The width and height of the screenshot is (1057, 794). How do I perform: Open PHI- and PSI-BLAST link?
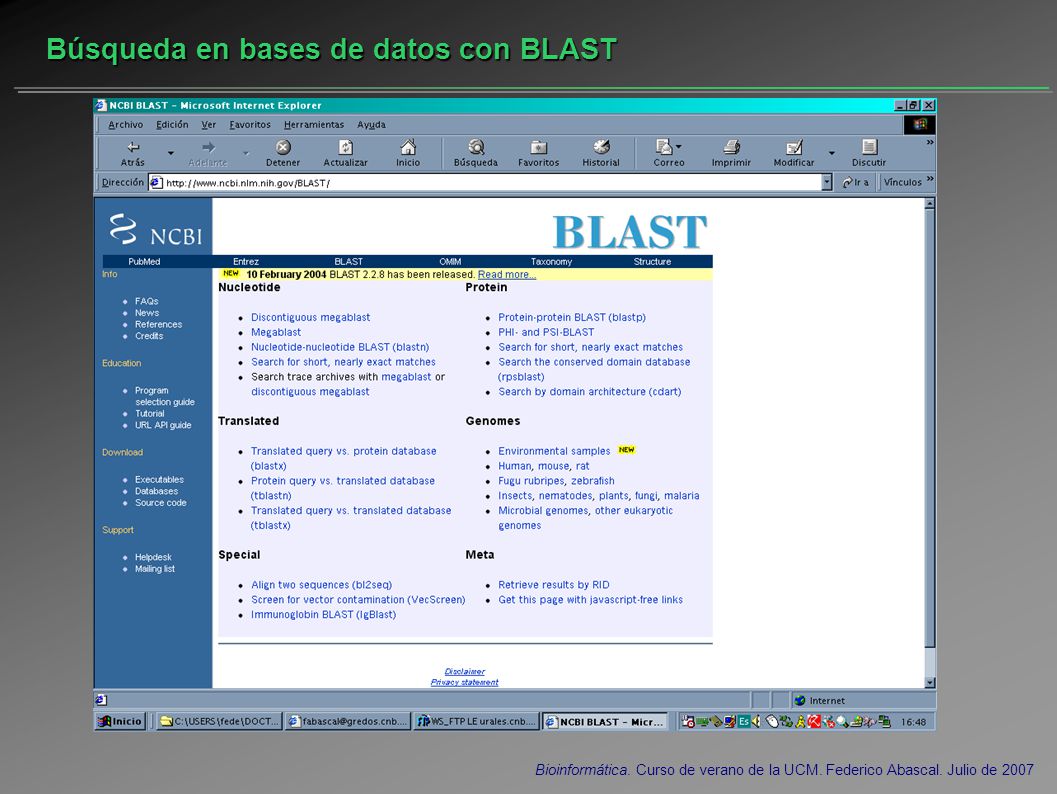point(546,332)
